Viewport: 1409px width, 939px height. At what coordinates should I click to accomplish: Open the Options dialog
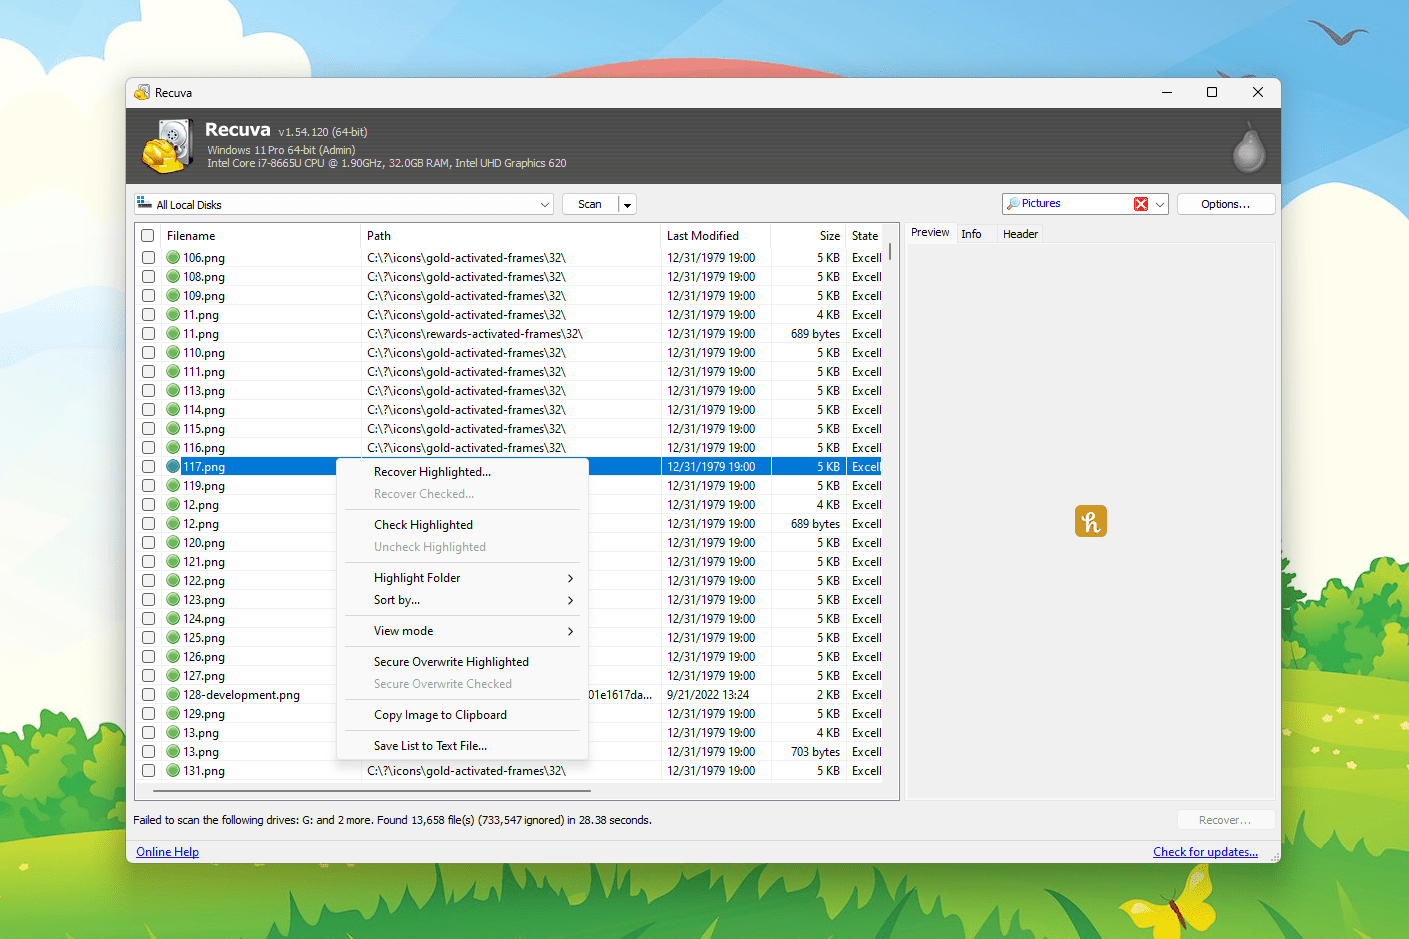(x=1226, y=203)
